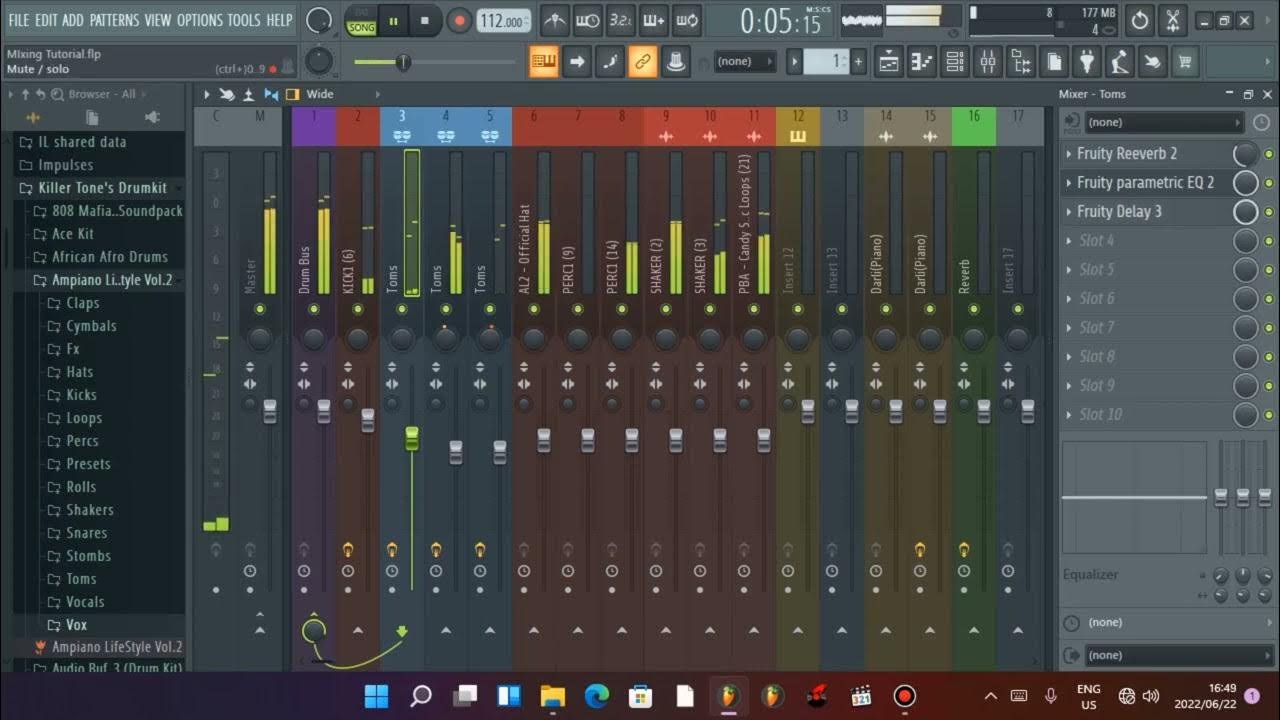Open the FILE menu
Viewport: 1280px width, 720px height.
pos(19,20)
